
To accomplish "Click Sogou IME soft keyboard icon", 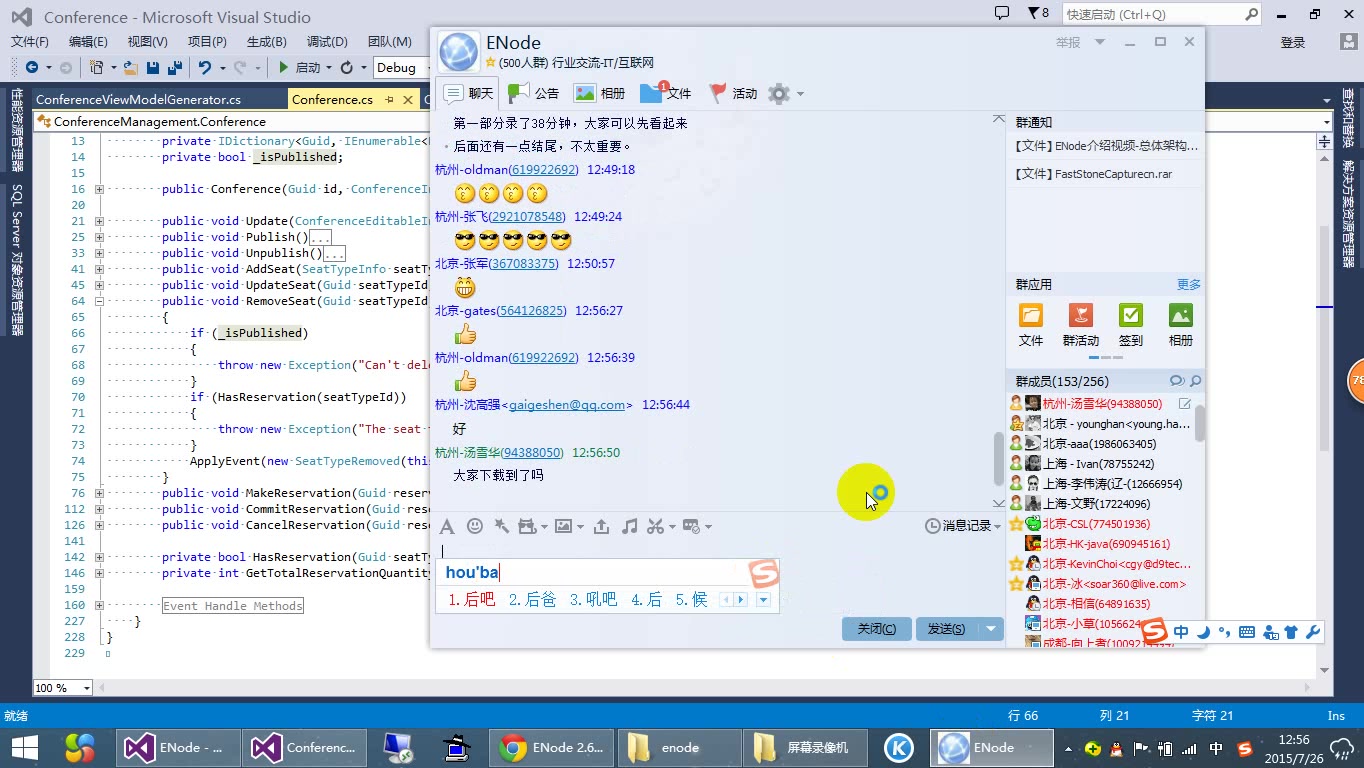I will 1247,632.
